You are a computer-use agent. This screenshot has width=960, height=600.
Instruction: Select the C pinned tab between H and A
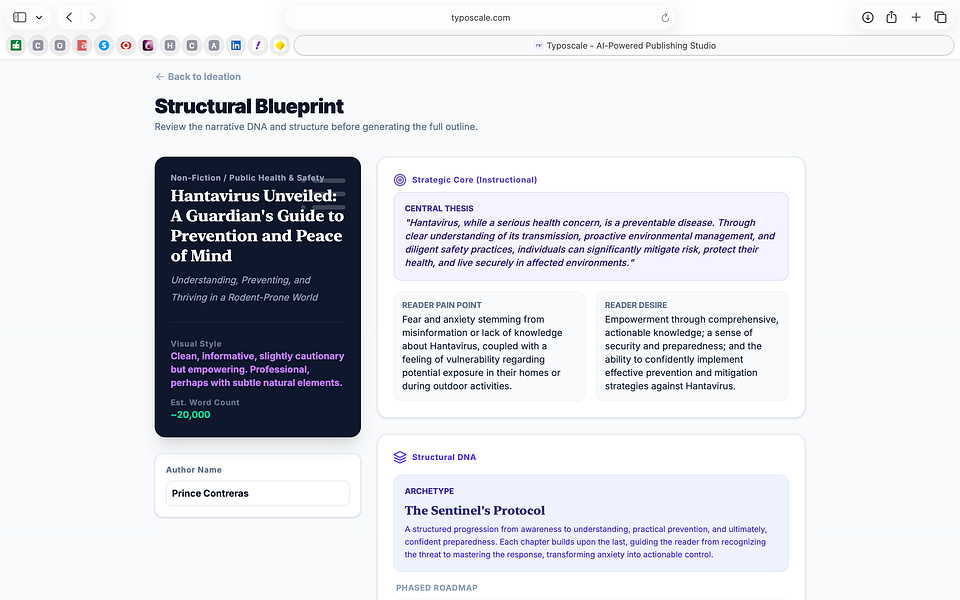pos(192,45)
